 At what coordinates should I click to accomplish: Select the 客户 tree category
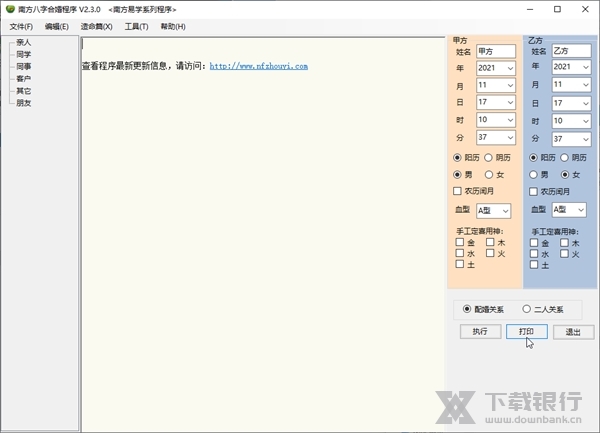23,79
